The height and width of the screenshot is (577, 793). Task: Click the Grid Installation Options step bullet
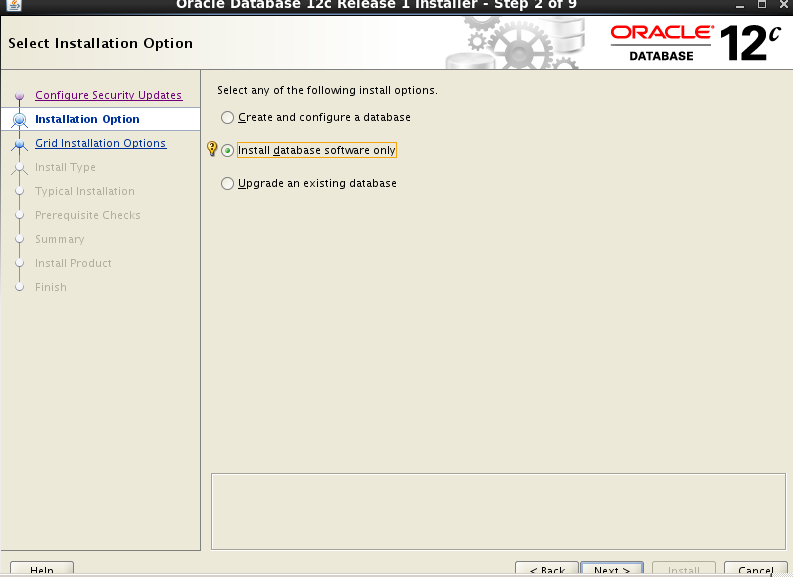20,144
